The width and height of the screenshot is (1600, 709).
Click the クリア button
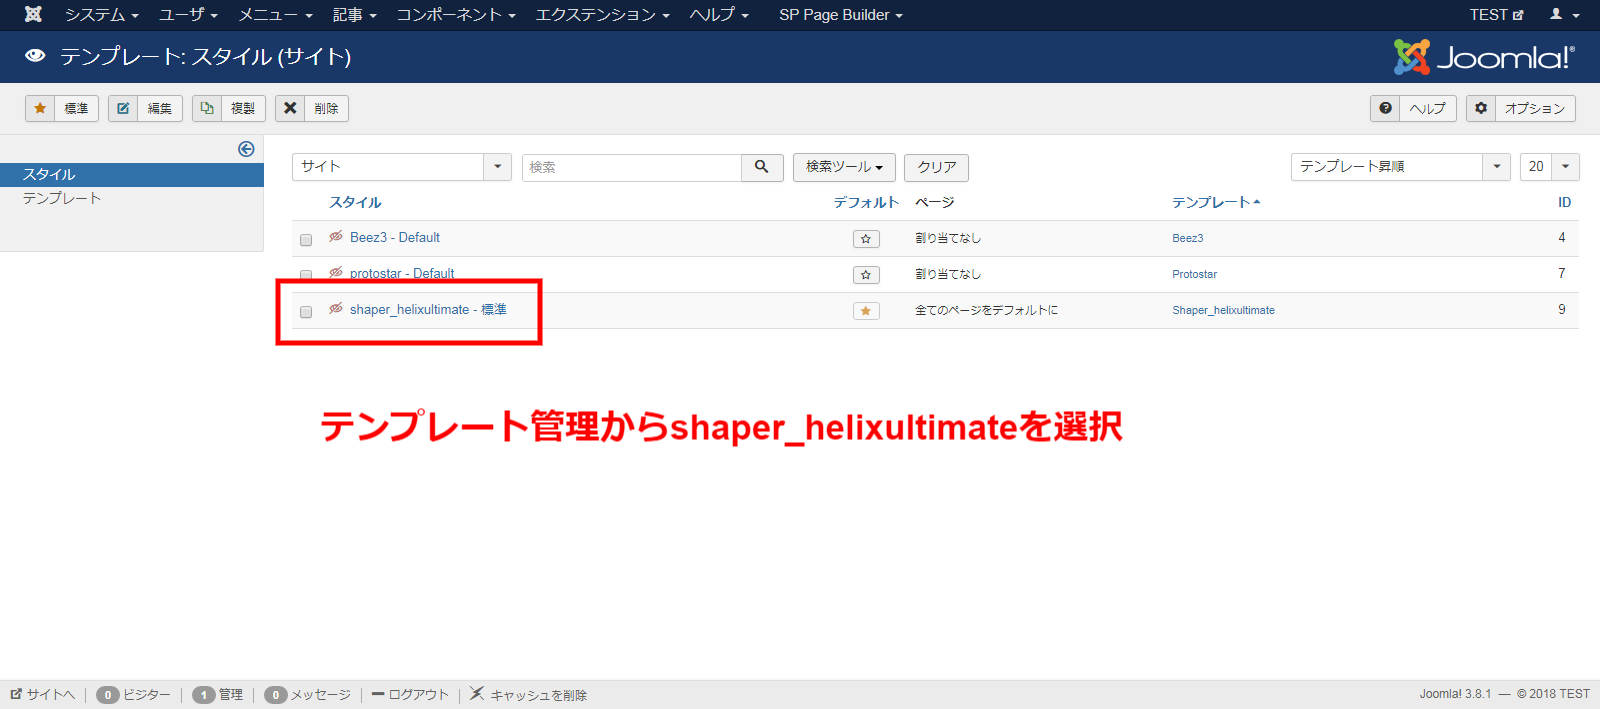click(x=937, y=167)
